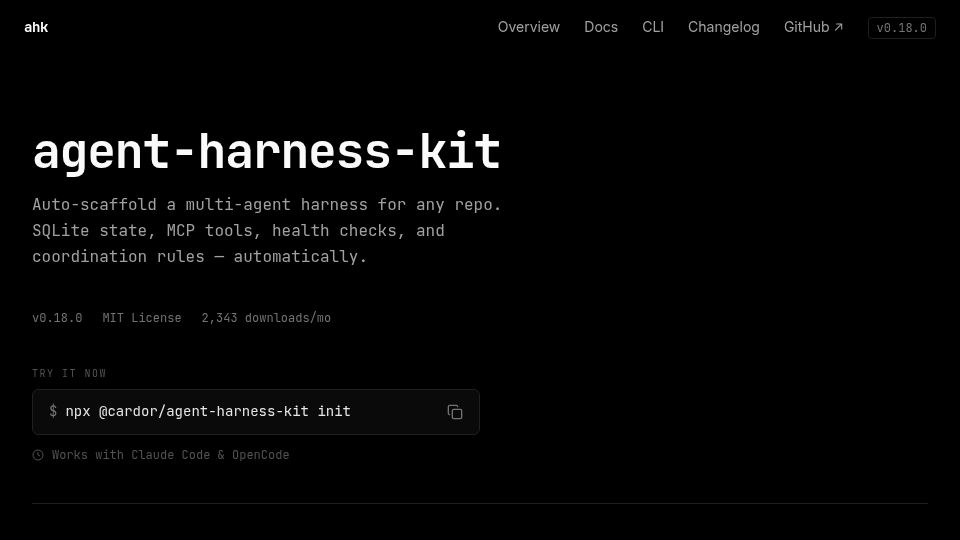Open the CLI nav item
This screenshot has height=540, width=960.
pos(653,27)
